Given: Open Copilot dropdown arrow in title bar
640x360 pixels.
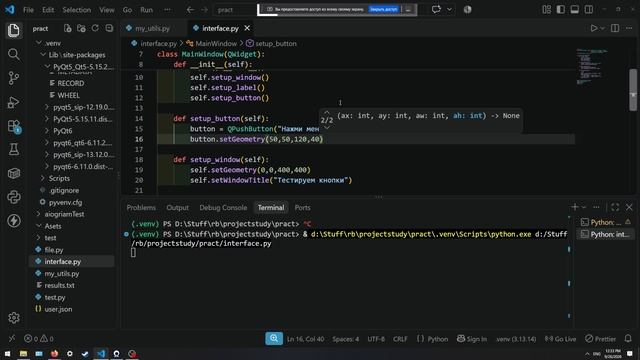Looking at the screenshot, I should pos(449,9).
